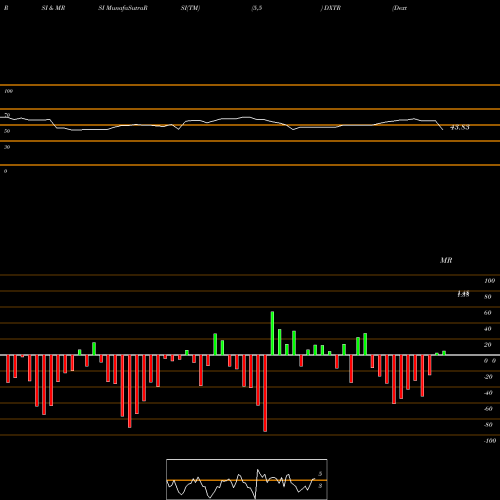Click the MR axis label 60
This screenshot has height=500, width=500.
(487, 313)
